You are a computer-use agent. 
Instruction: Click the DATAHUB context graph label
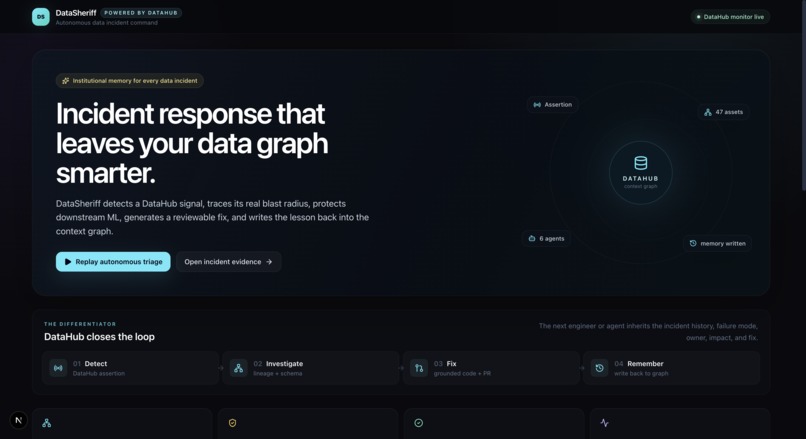click(640, 182)
